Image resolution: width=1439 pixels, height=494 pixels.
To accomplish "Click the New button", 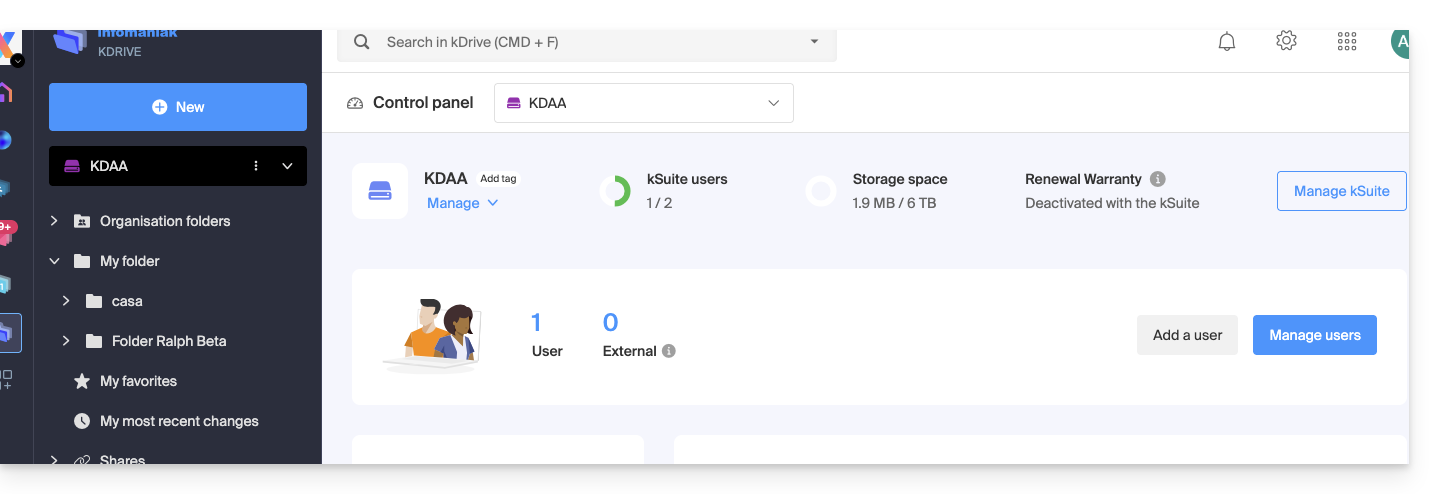I will (178, 107).
